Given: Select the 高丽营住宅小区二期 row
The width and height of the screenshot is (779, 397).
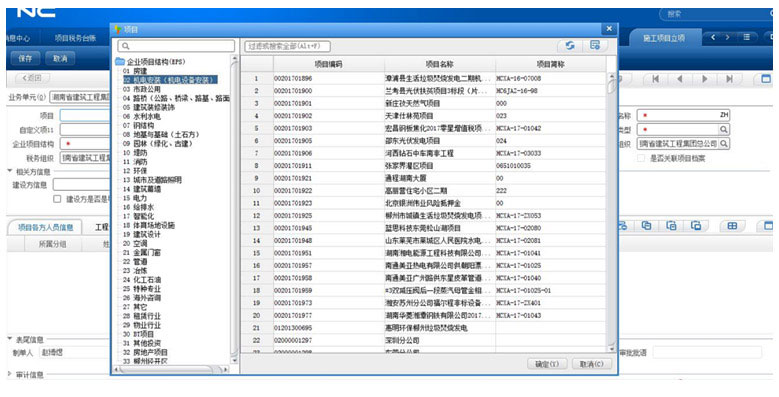Looking at the screenshot, I should coord(423,191).
